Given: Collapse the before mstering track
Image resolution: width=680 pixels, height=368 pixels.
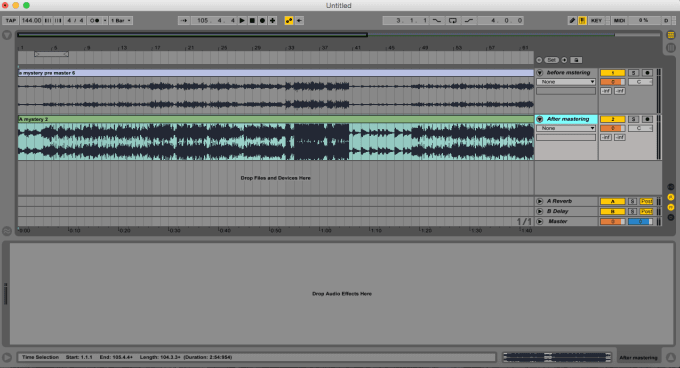Looking at the screenshot, I should click(x=540, y=73).
